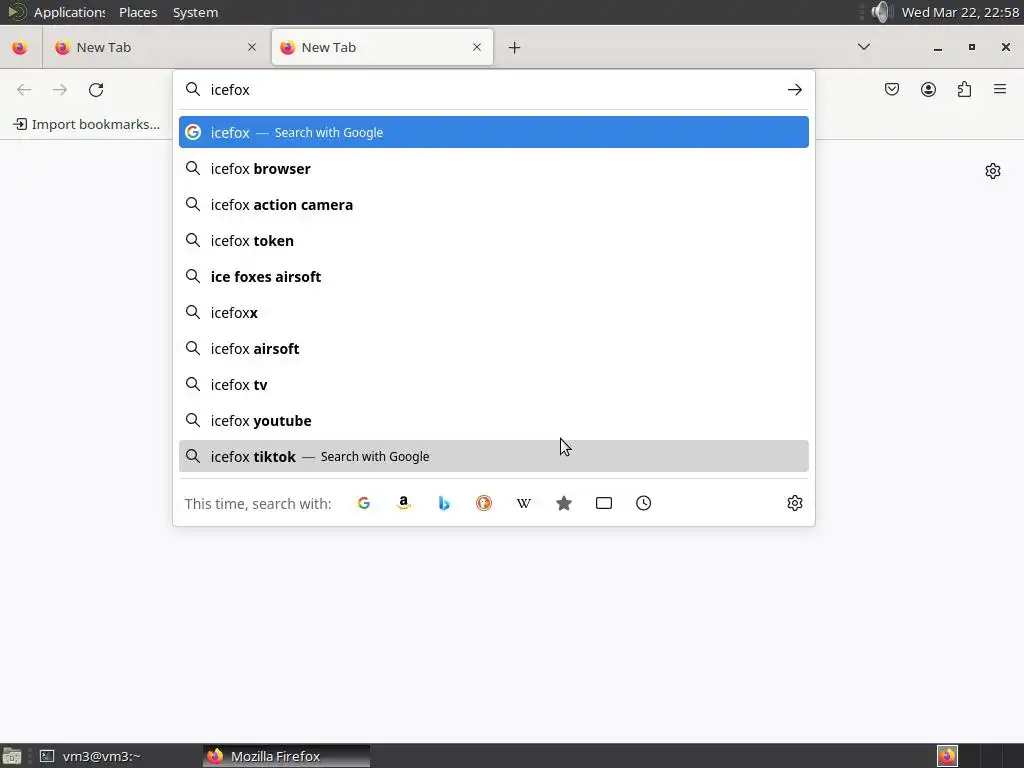
Task: Click Import bookmarks button
Action: coord(87,124)
